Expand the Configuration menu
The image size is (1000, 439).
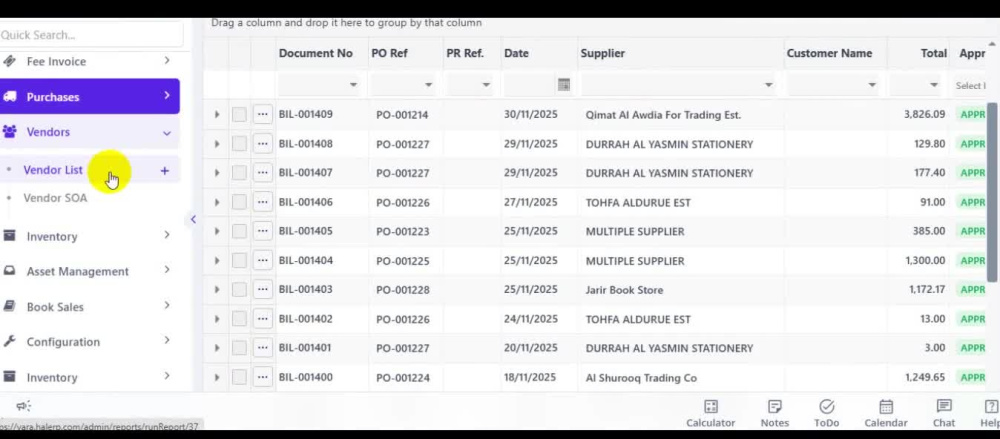[x=166, y=341]
